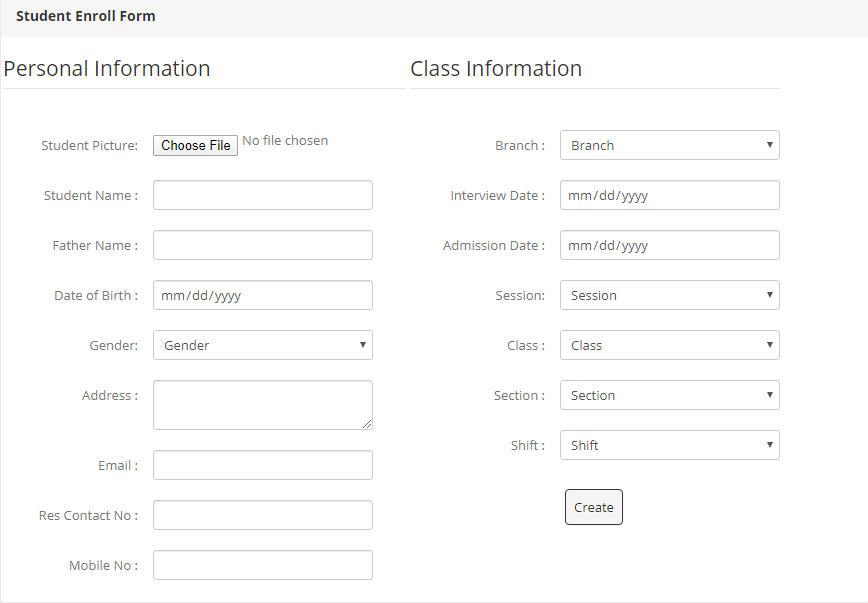Select the Mobile No input box

[x=262, y=565]
